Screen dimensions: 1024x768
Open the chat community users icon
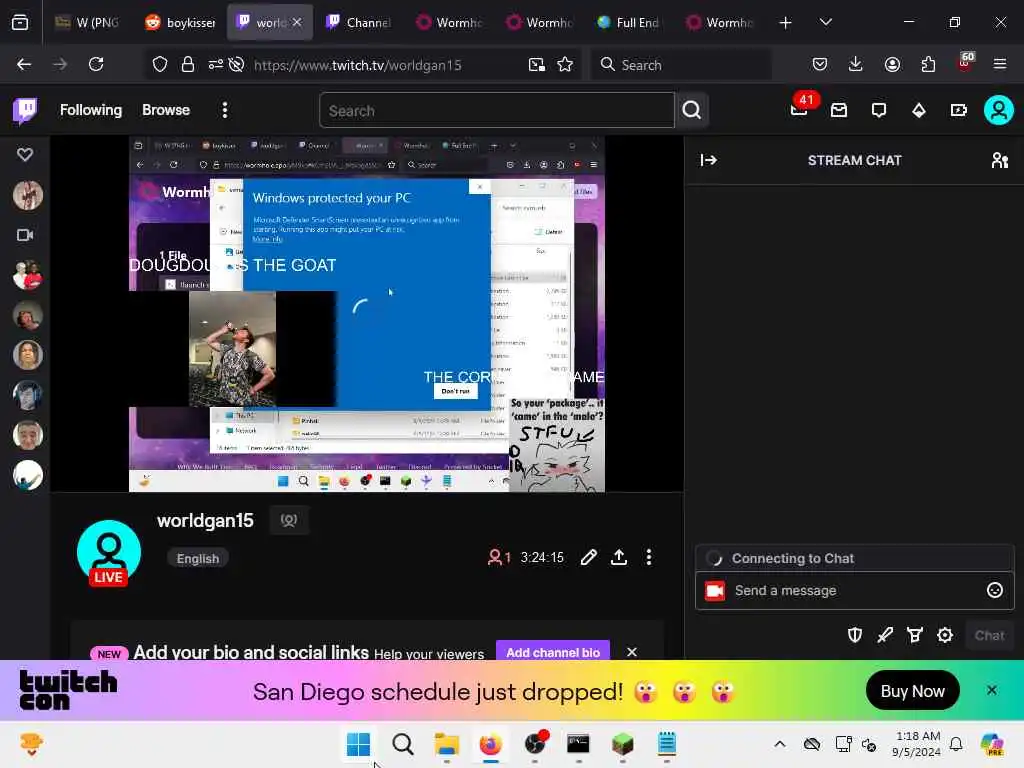coord(1000,160)
